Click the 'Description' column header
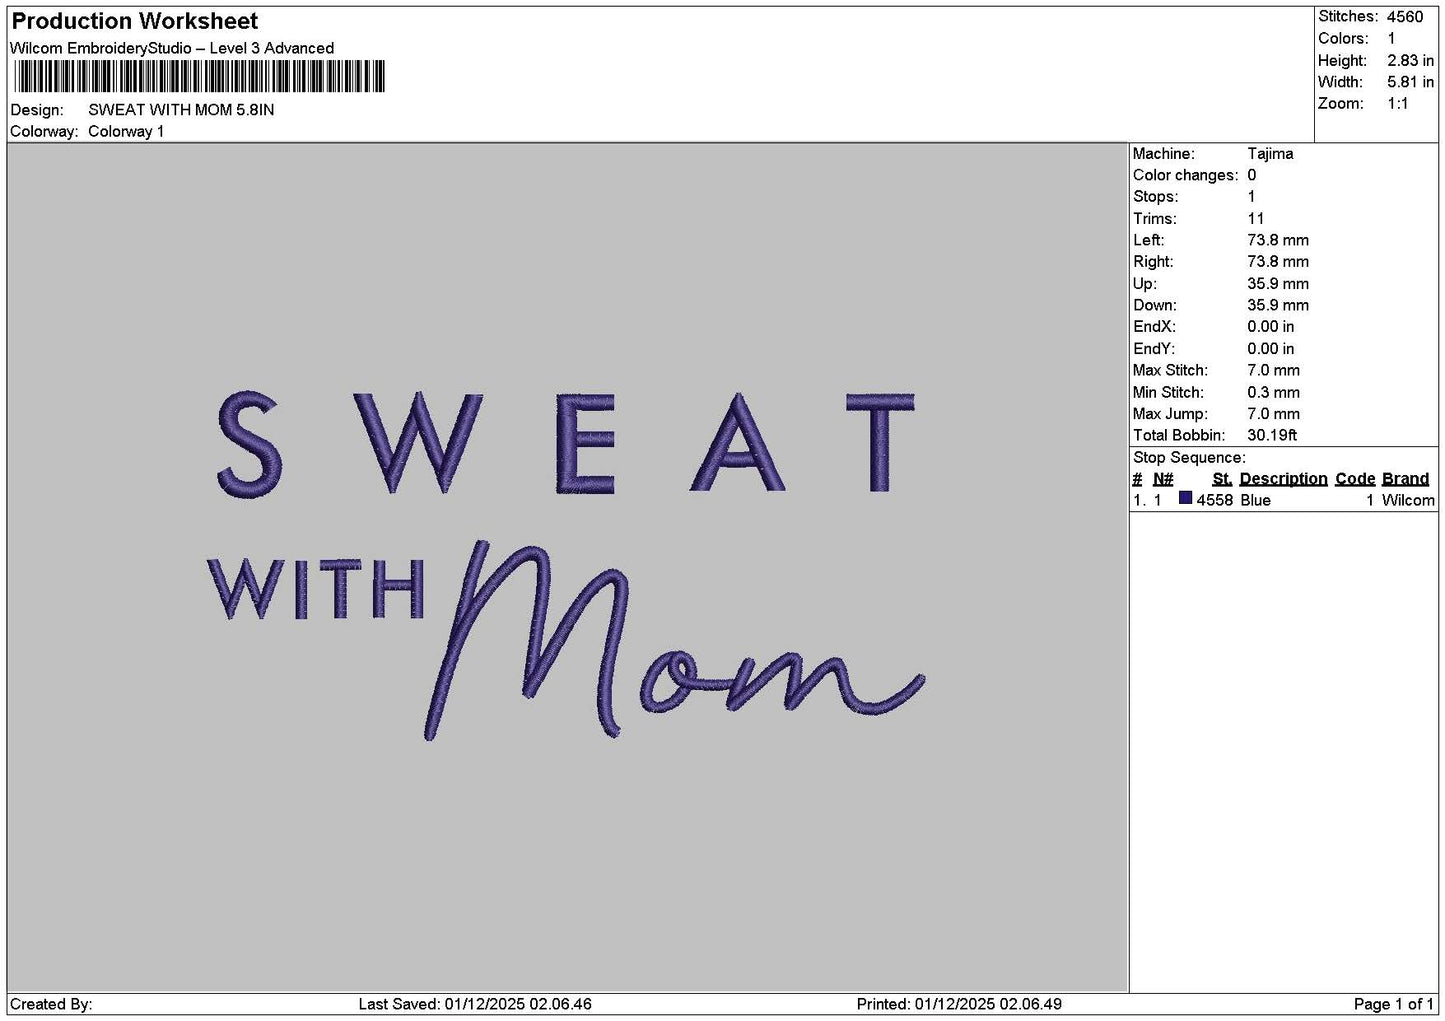The height and width of the screenshot is (1021, 1445). coord(1283,479)
